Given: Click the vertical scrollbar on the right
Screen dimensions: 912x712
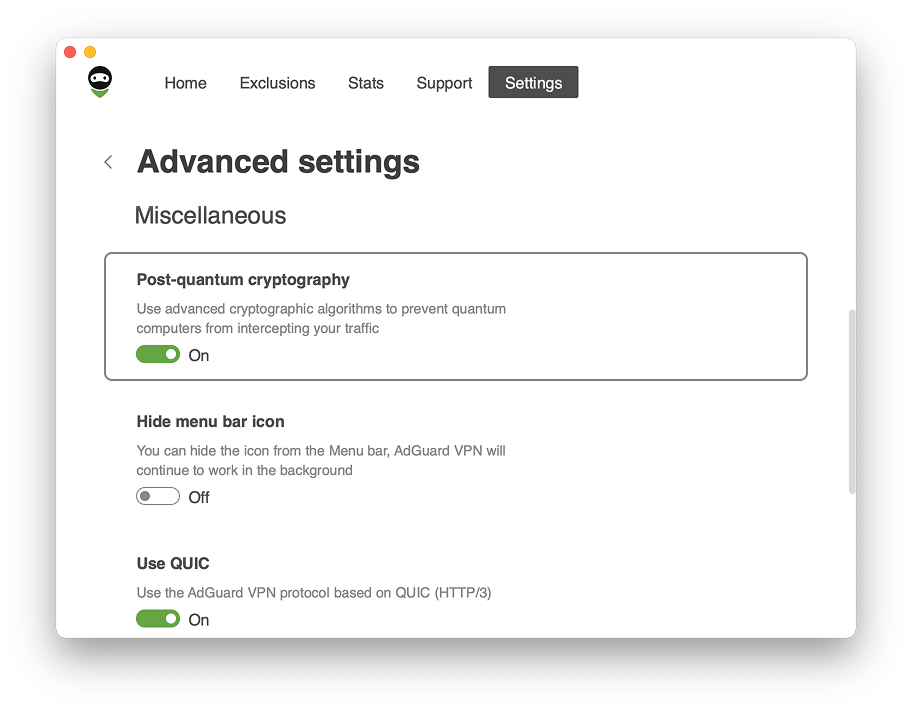Looking at the screenshot, I should (x=851, y=400).
